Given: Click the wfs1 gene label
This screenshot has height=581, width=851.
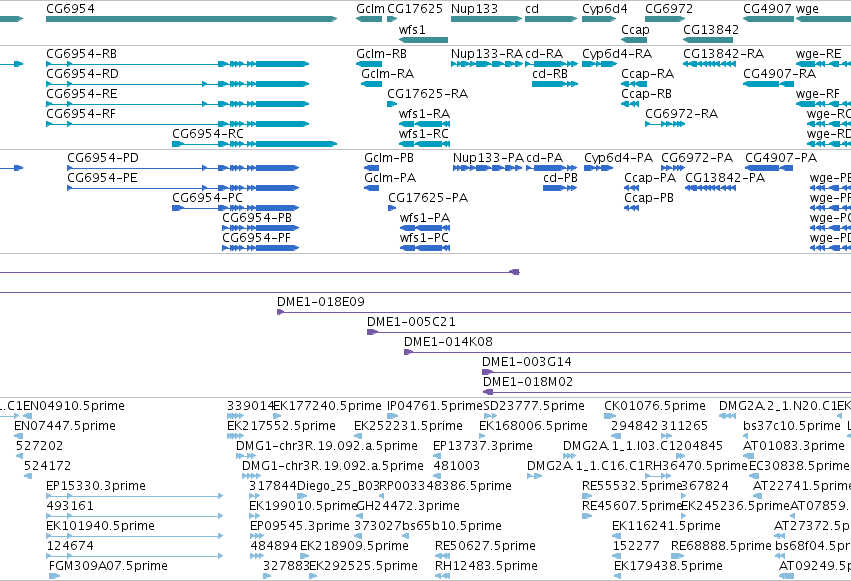Looking at the screenshot, I should tap(412, 29).
